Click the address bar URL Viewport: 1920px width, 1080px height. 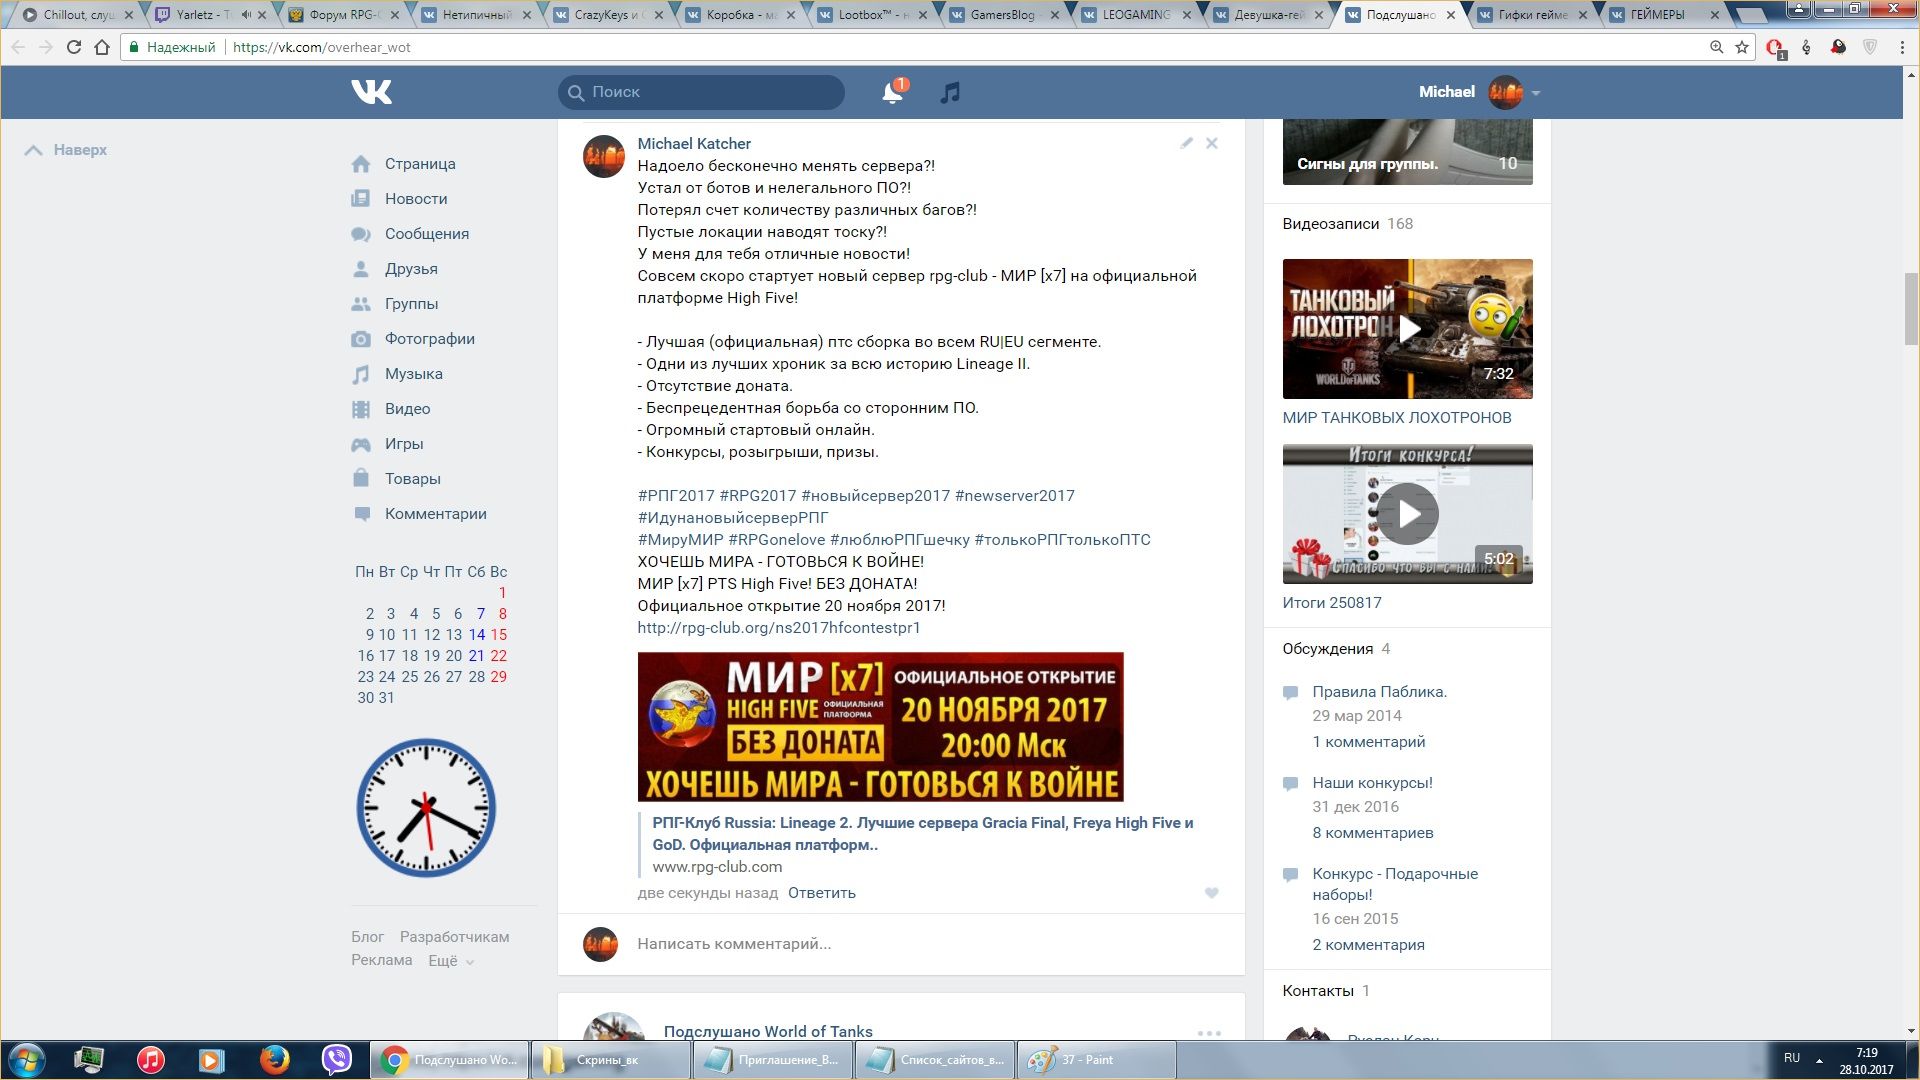point(321,47)
